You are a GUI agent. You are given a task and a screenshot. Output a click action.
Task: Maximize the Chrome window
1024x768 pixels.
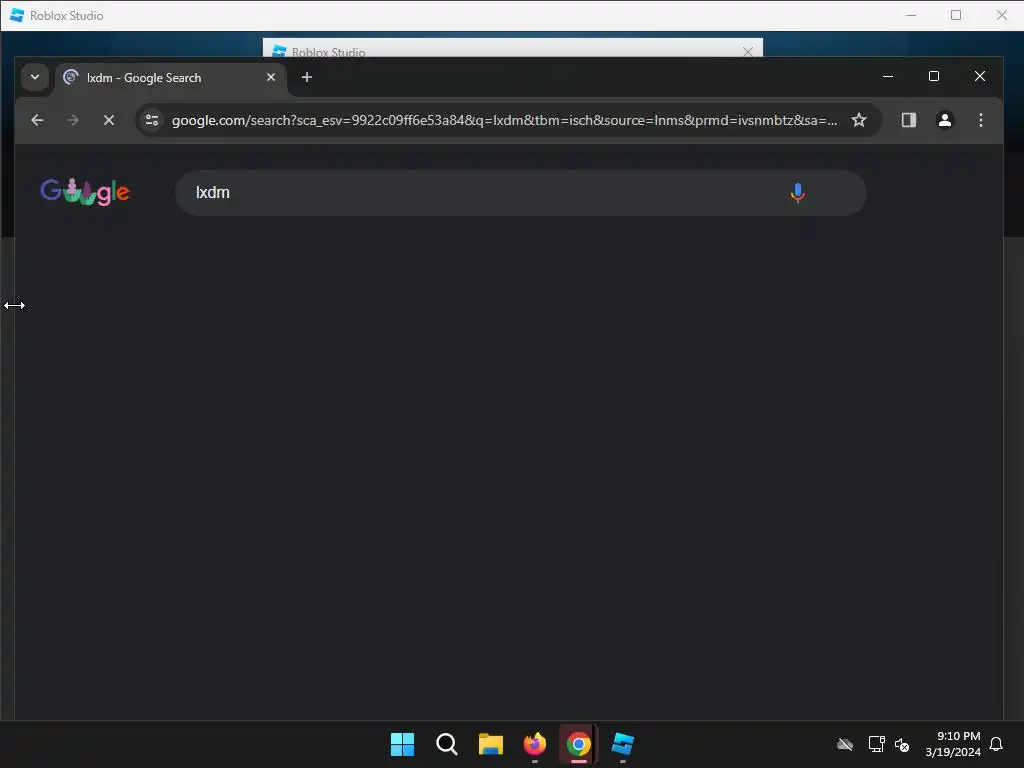pos(934,76)
